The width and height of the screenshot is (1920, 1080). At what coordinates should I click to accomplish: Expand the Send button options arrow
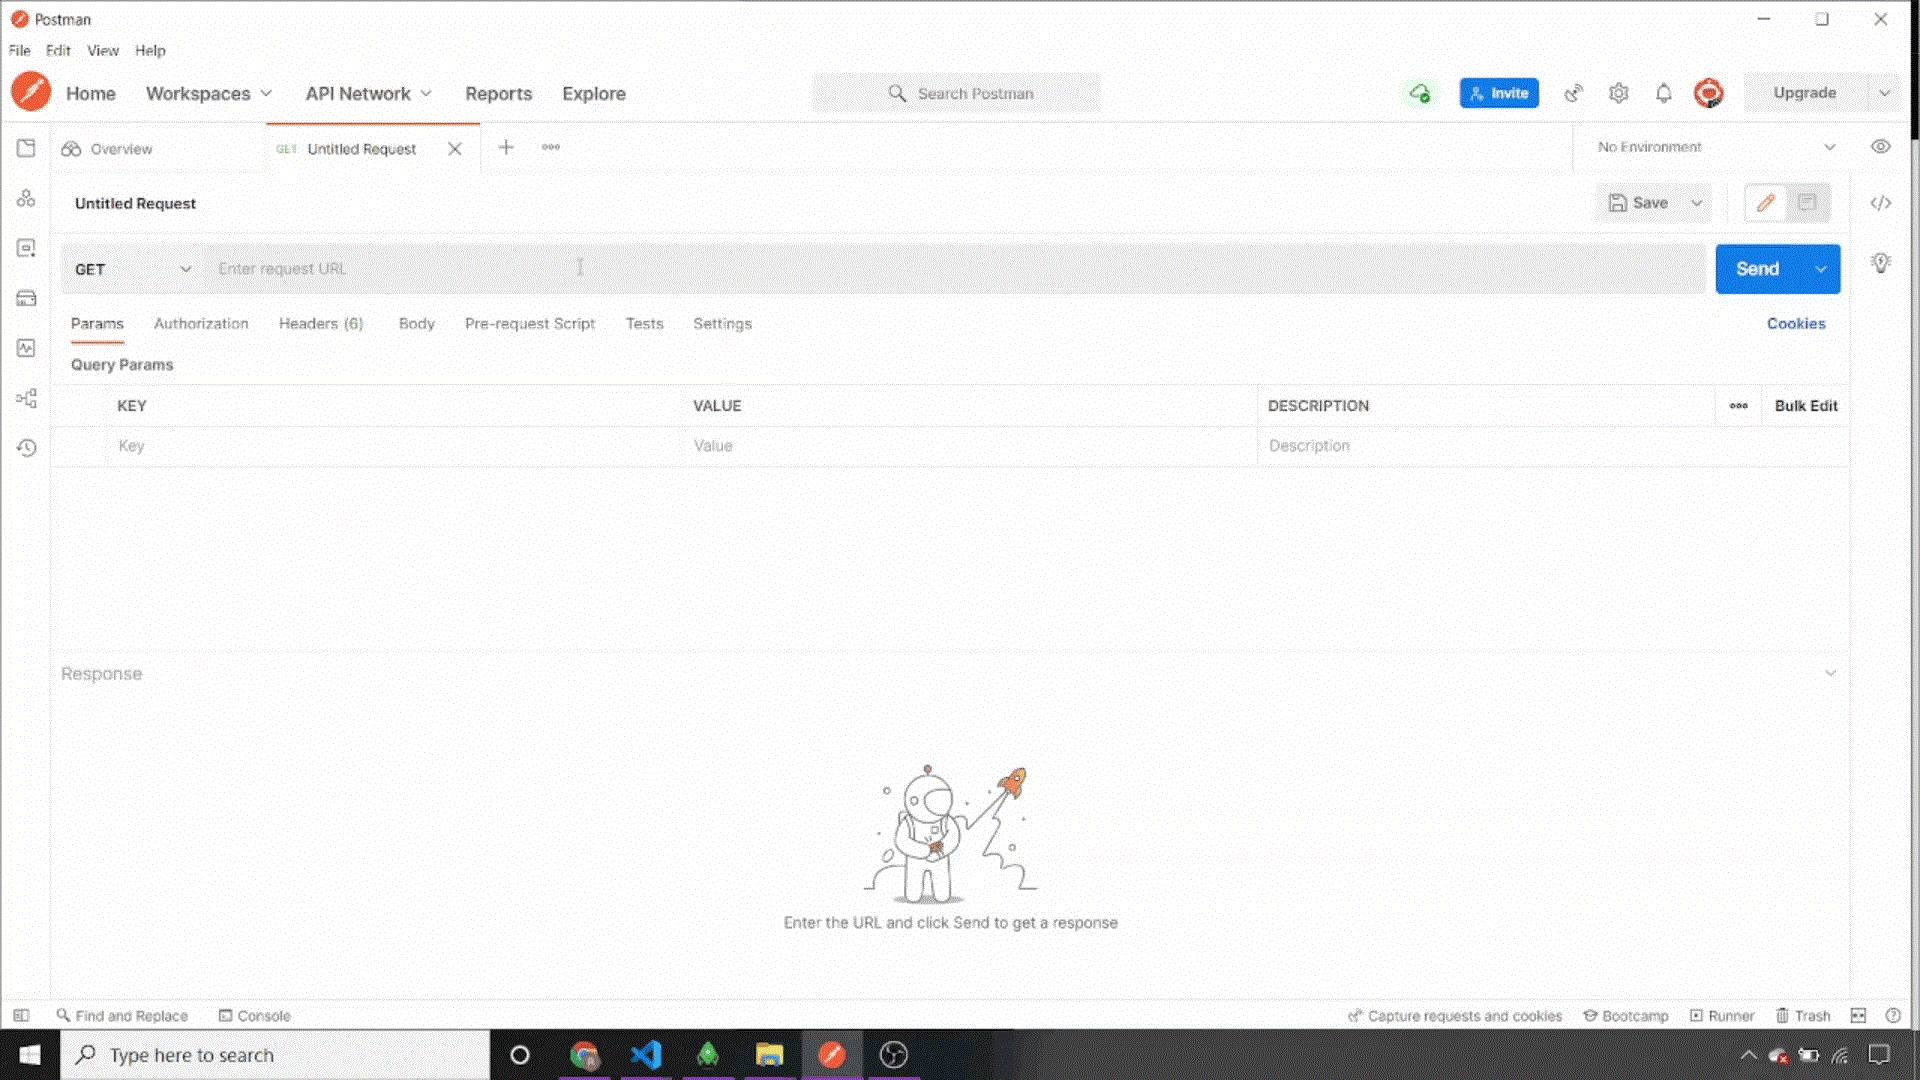click(x=1821, y=269)
